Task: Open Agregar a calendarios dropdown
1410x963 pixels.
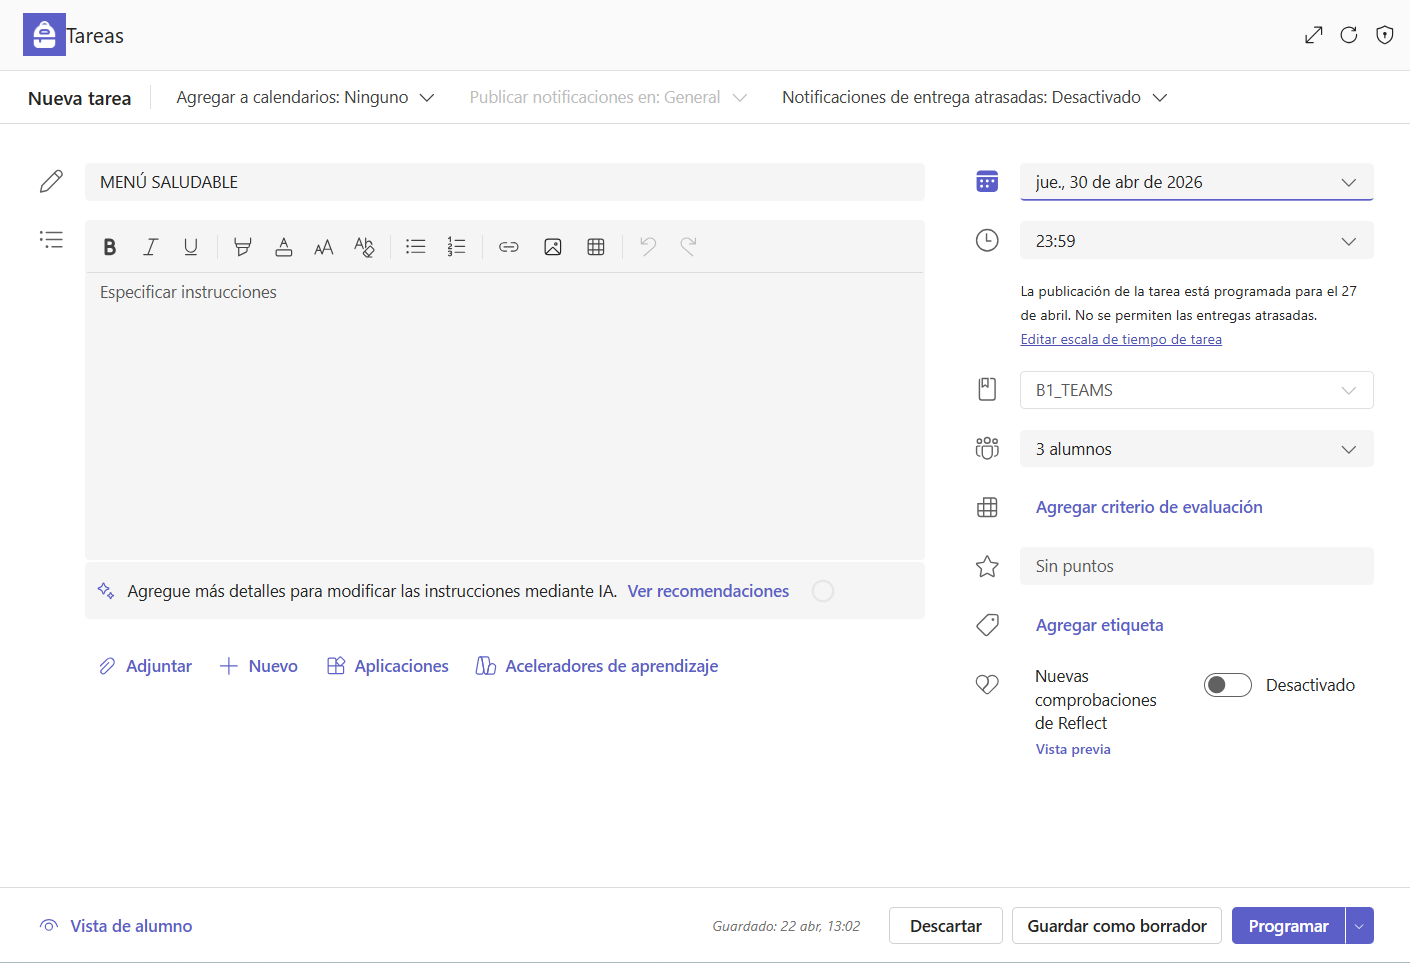Action: point(305,97)
